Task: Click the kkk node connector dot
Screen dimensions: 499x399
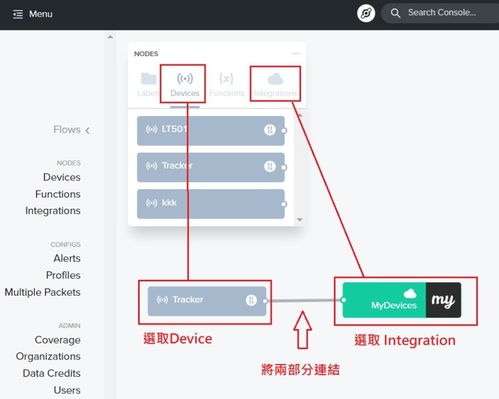Action: 284,204
